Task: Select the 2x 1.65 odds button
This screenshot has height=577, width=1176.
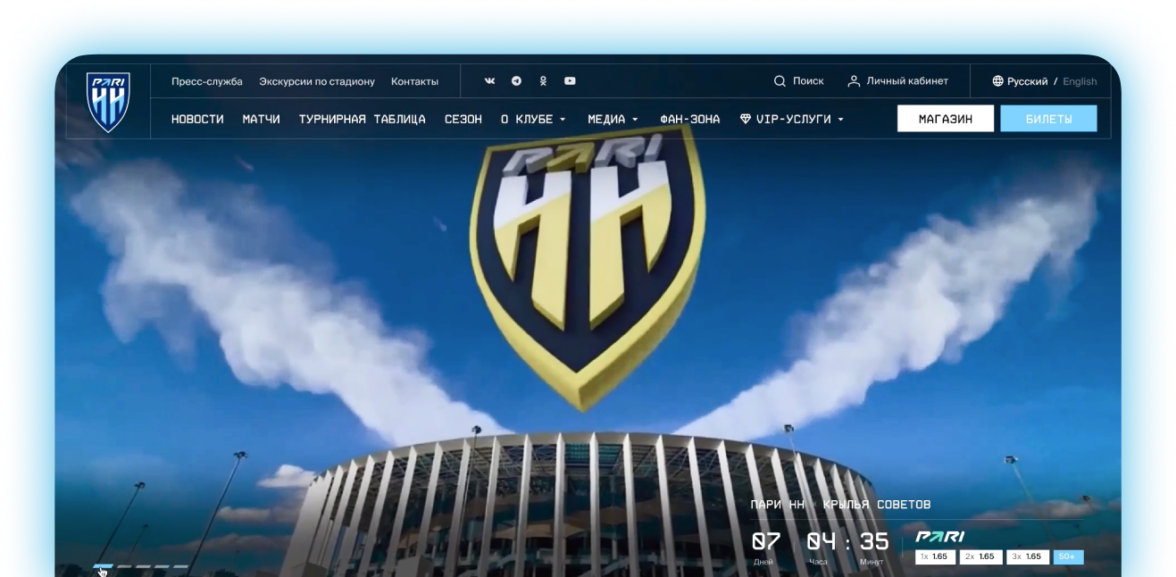Action: [980, 557]
